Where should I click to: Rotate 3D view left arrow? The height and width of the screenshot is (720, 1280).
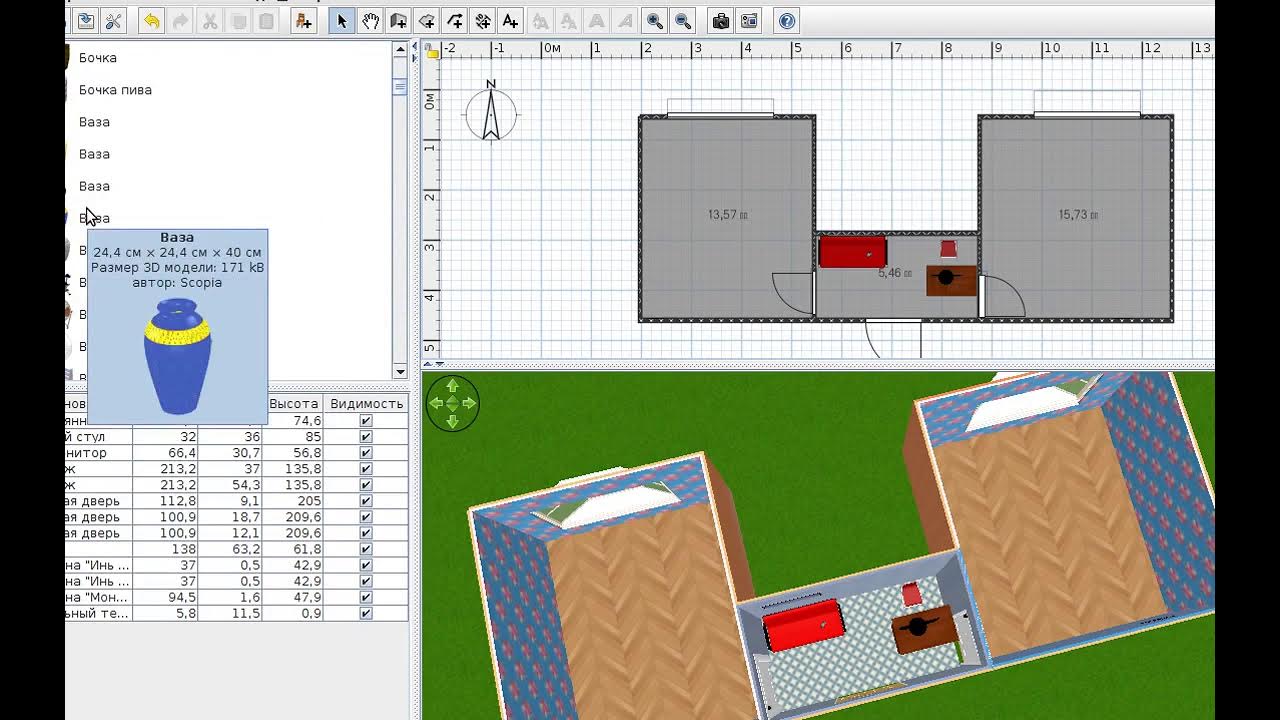click(436, 403)
